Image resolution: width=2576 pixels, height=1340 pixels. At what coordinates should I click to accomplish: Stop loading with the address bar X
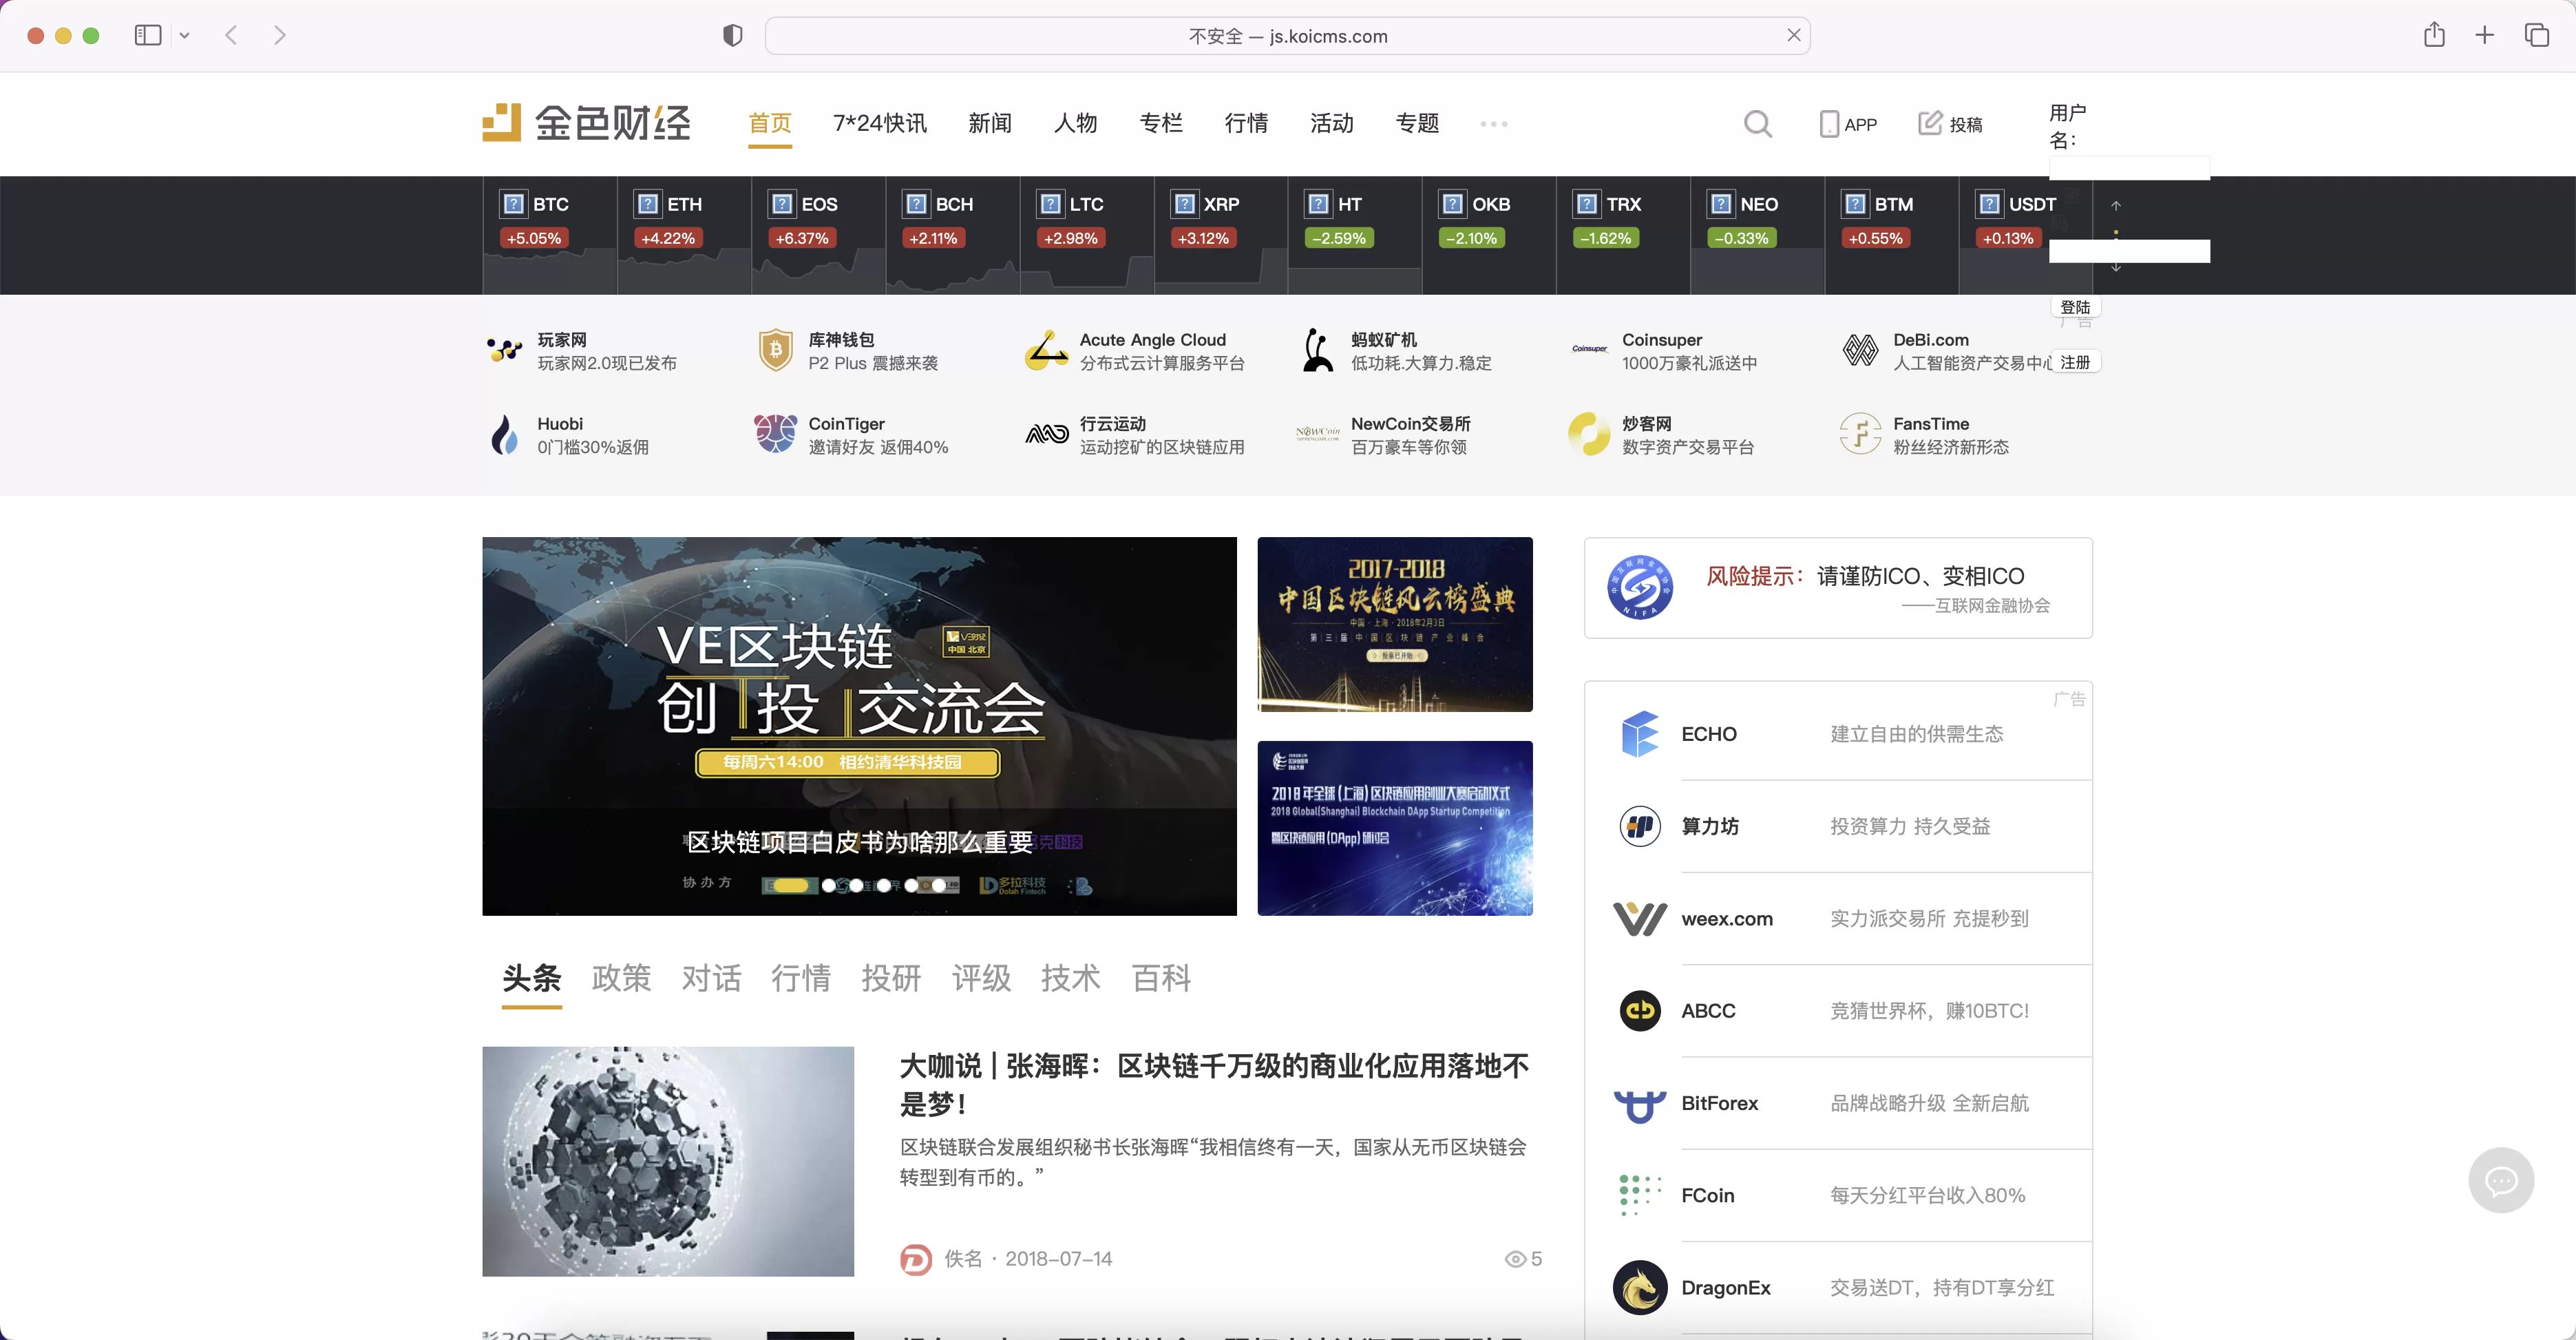[x=1794, y=35]
